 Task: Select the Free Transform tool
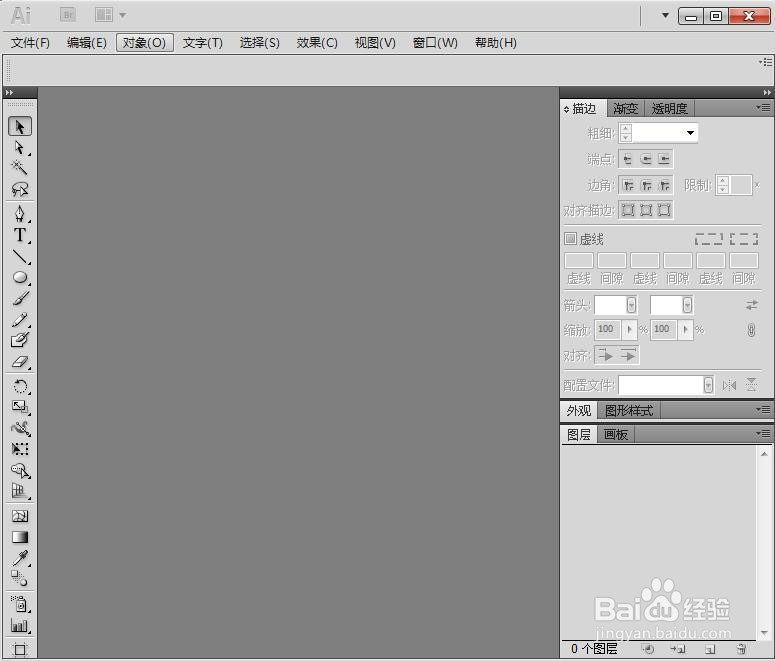pos(20,449)
